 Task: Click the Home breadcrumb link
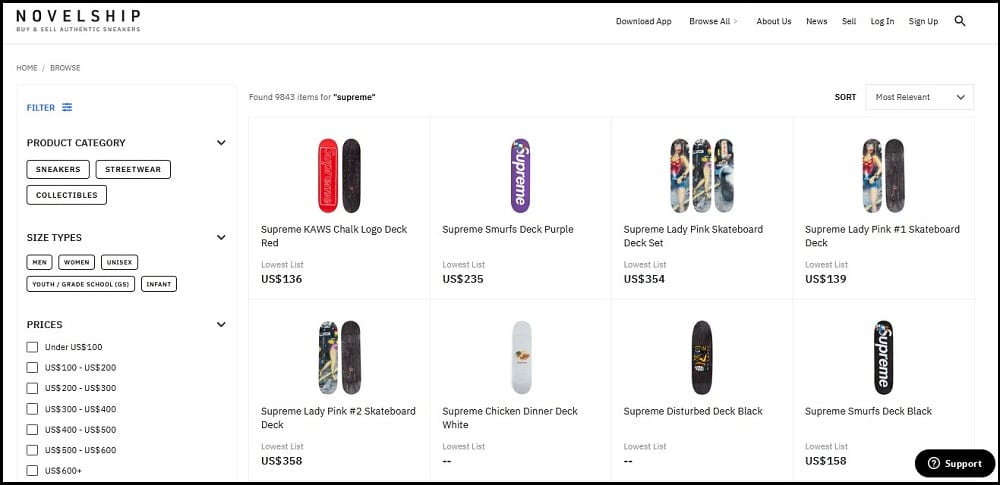coord(27,68)
